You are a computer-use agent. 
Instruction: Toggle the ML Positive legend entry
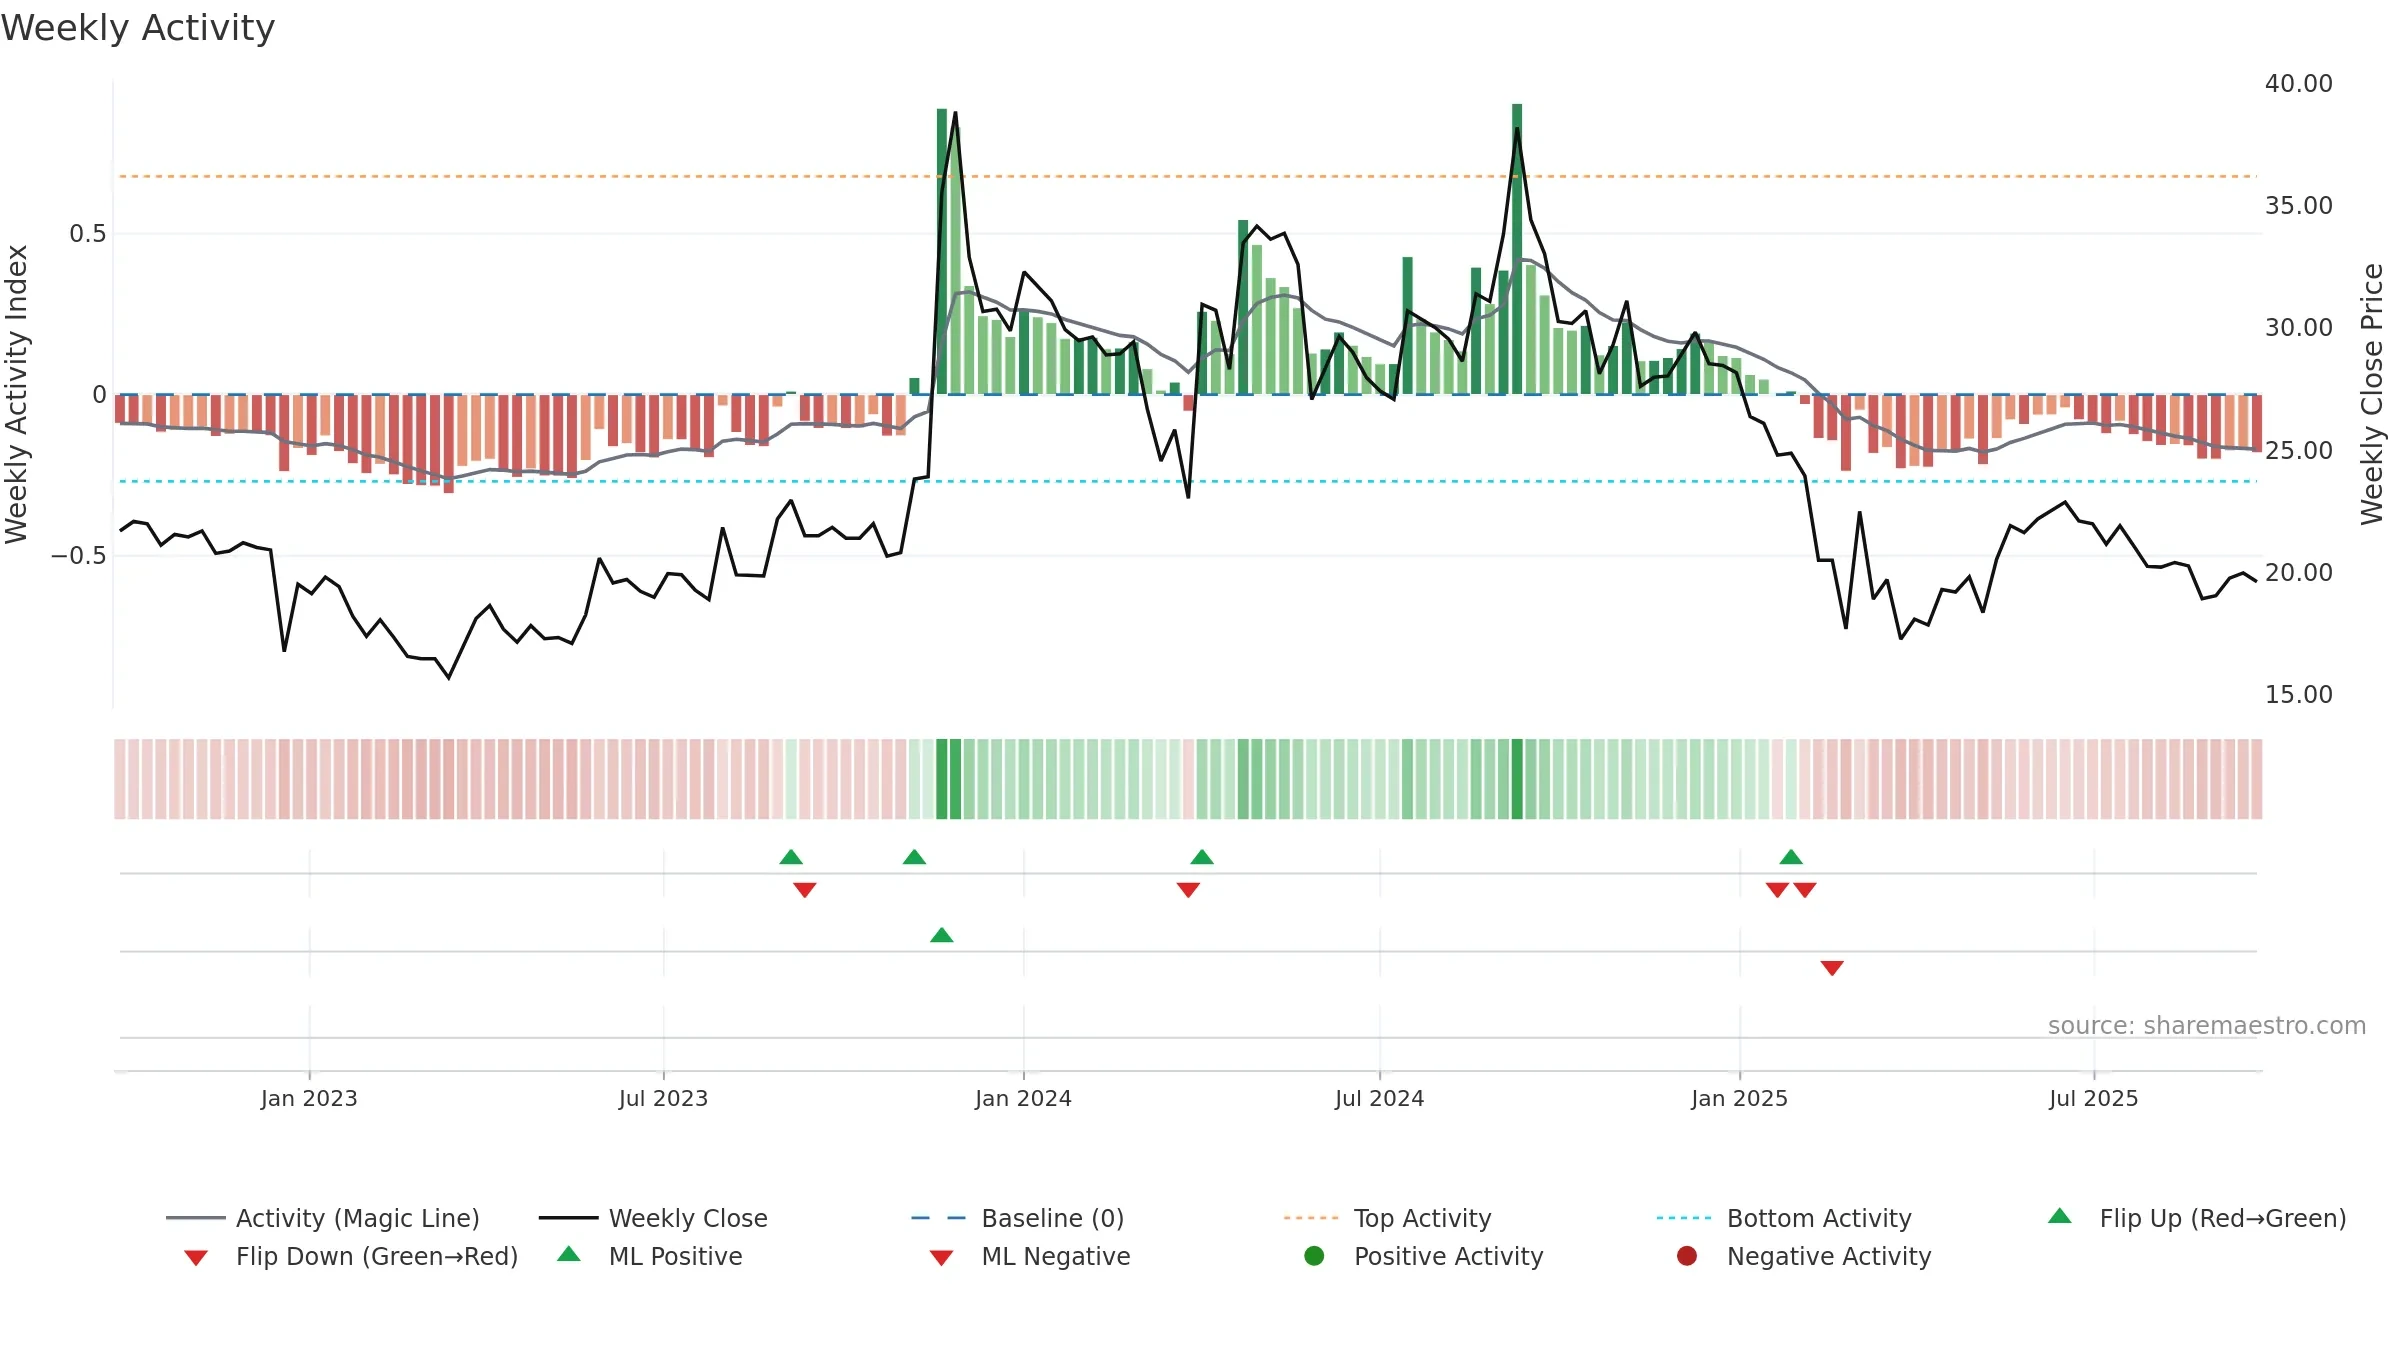pyautogui.click(x=650, y=1256)
